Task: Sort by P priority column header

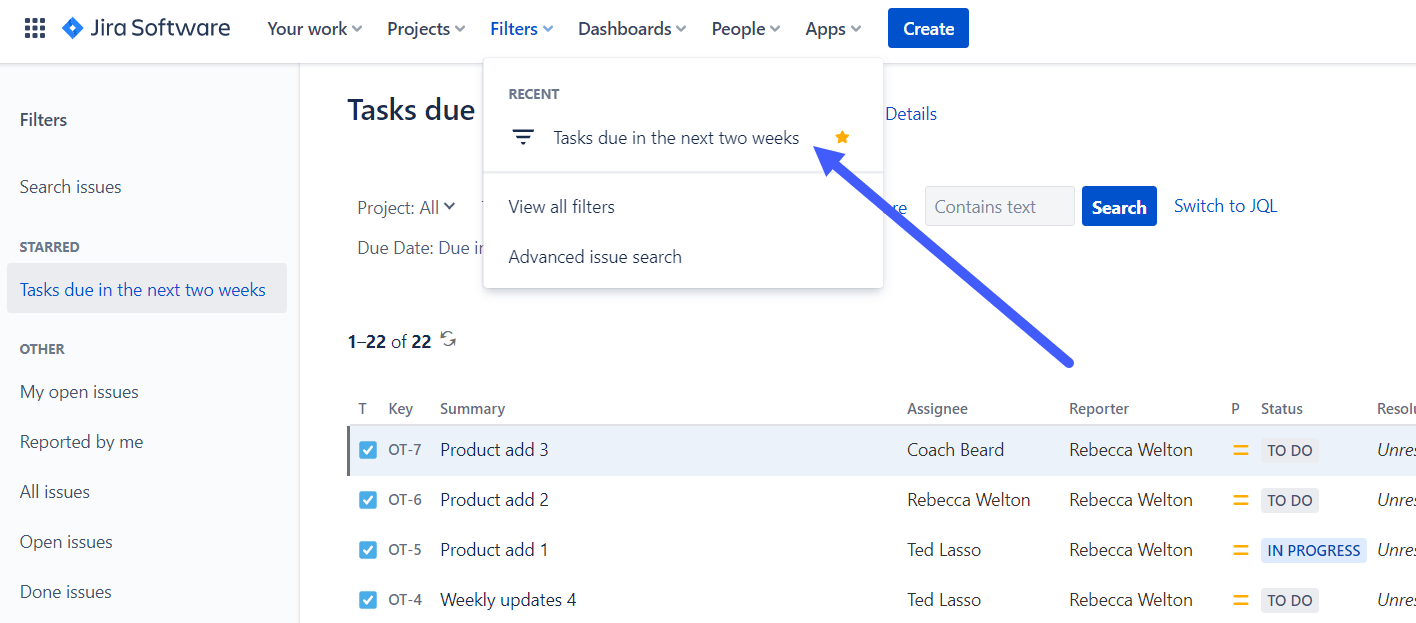Action: tap(1236, 409)
